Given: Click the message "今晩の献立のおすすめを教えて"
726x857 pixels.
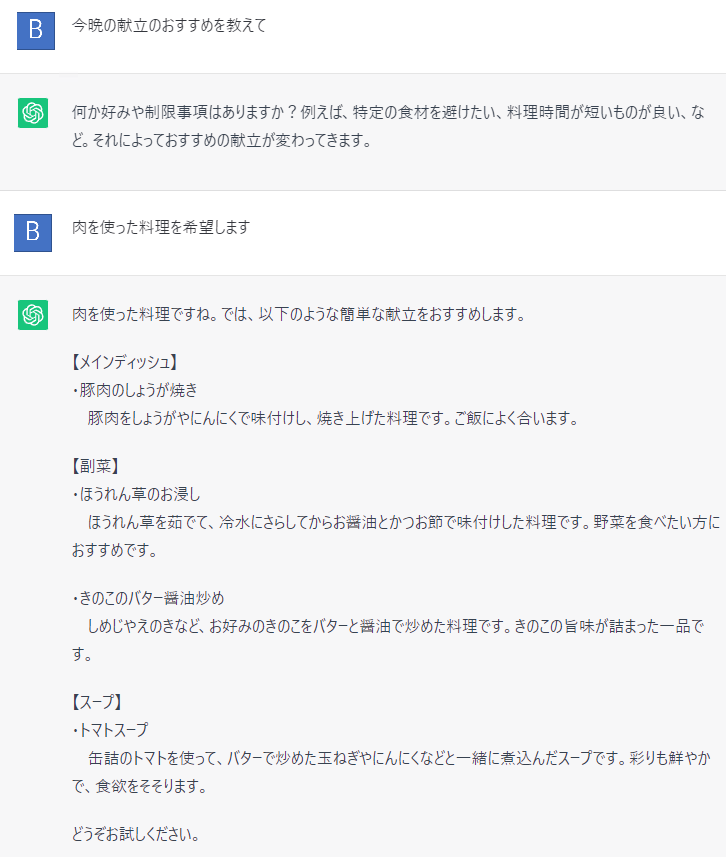Looking at the screenshot, I should (169, 26).
